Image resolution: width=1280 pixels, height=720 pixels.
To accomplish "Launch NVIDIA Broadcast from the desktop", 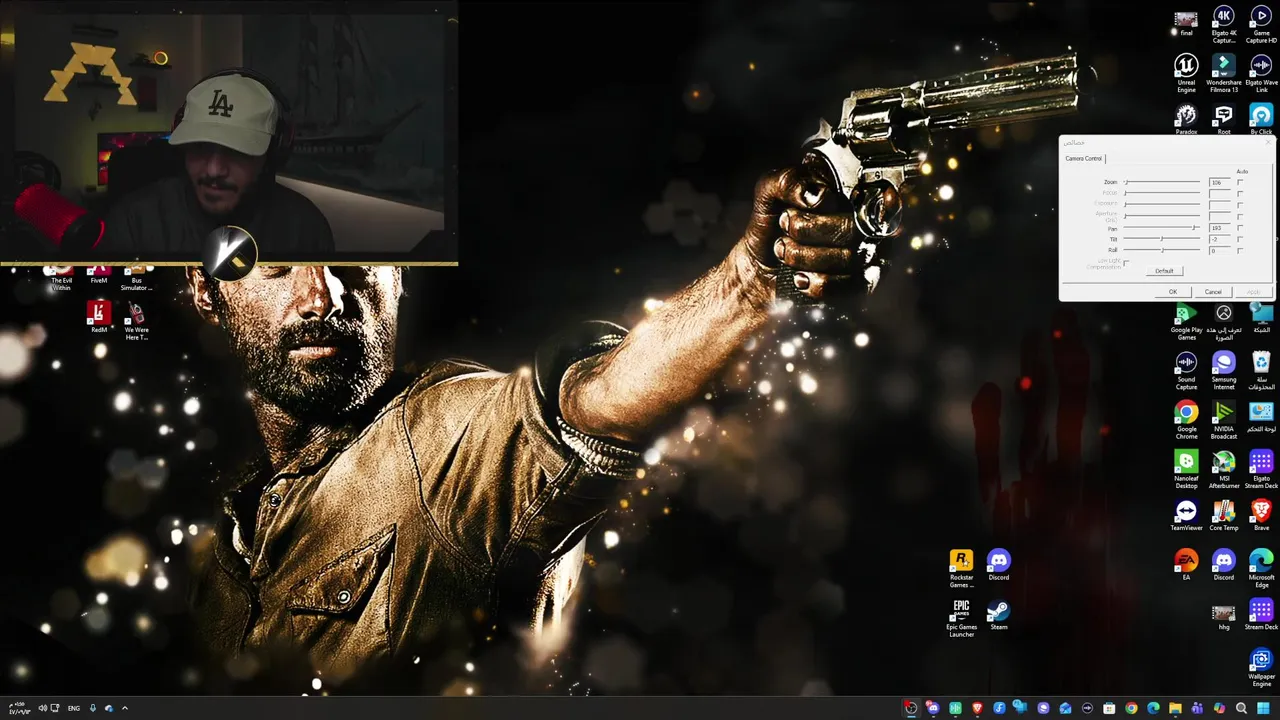I will [x=1223, y=417].
